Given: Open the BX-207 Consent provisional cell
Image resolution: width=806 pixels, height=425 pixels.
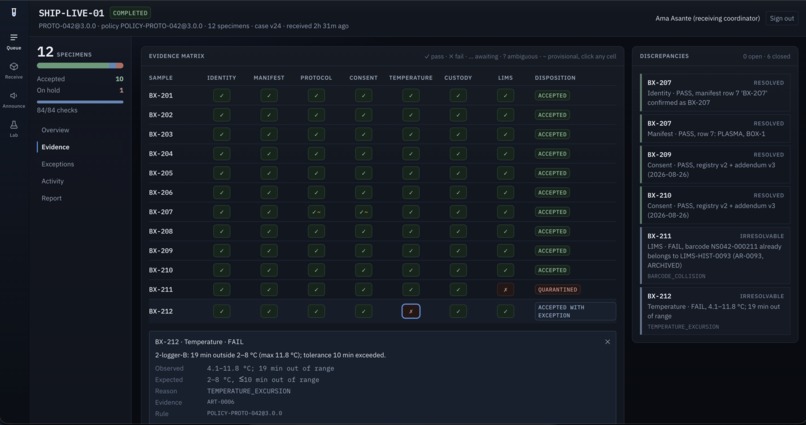Looking at the screenshot, I should pos(363,212).
